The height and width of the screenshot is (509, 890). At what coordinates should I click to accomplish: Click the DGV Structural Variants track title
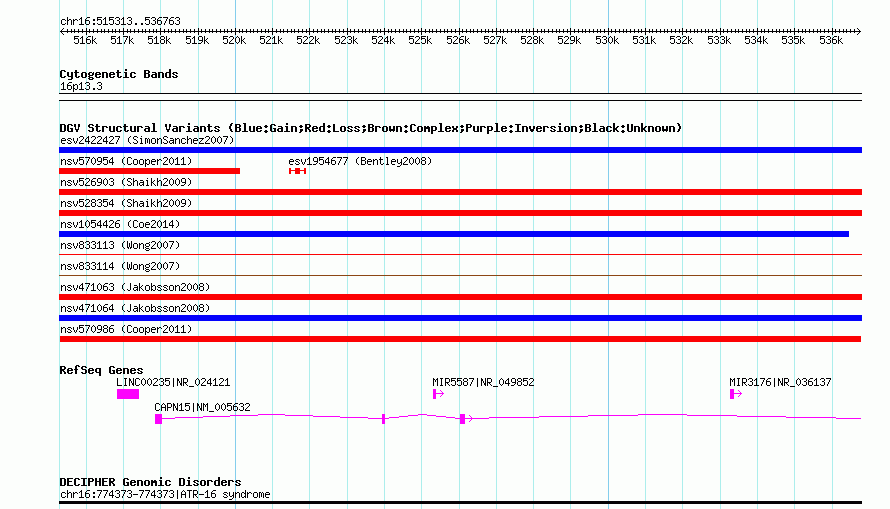click(x=371, y=128)
